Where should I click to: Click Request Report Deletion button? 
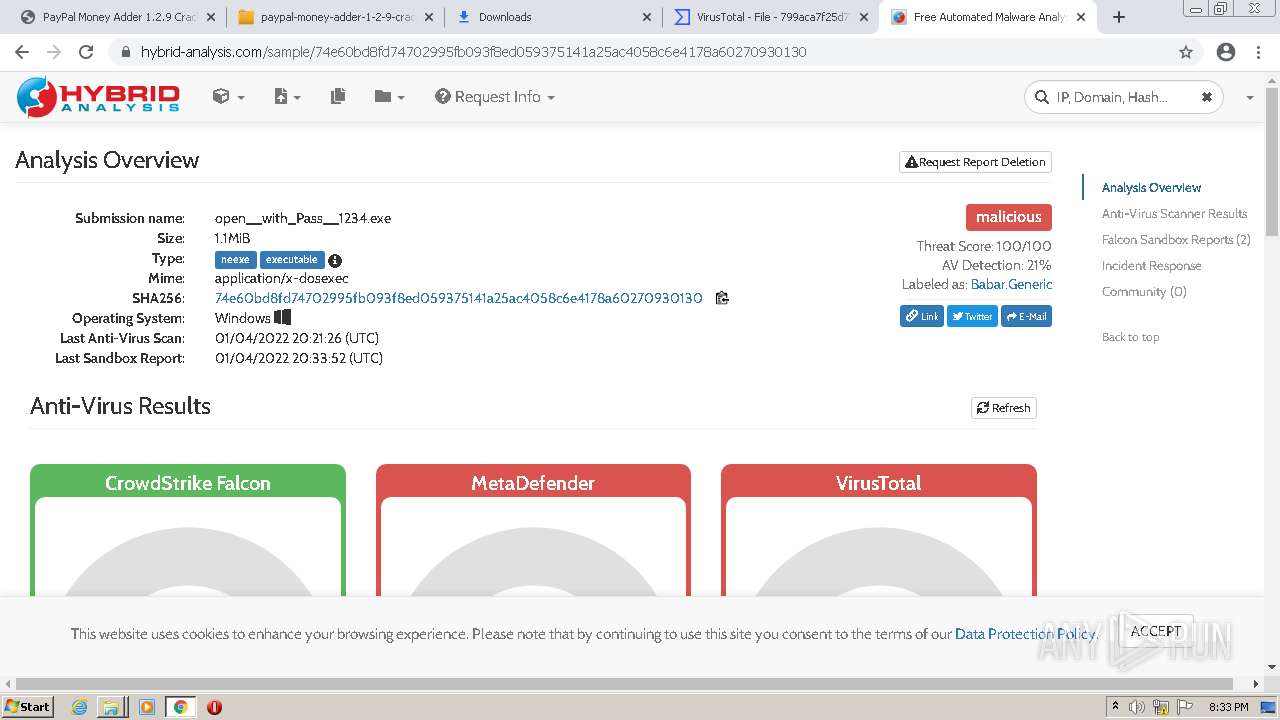click(975, 162)
